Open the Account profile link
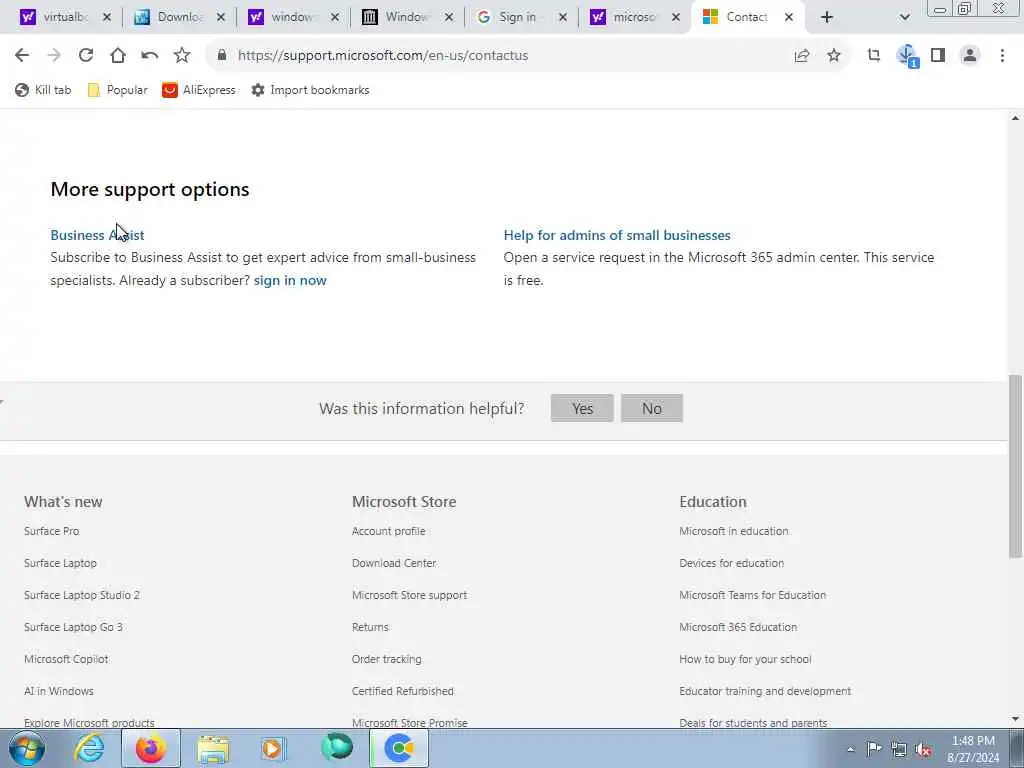 tap(389, 531)
